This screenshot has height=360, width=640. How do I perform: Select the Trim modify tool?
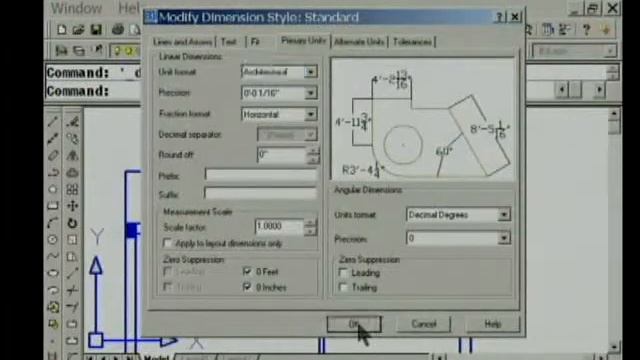pos(72,290)
